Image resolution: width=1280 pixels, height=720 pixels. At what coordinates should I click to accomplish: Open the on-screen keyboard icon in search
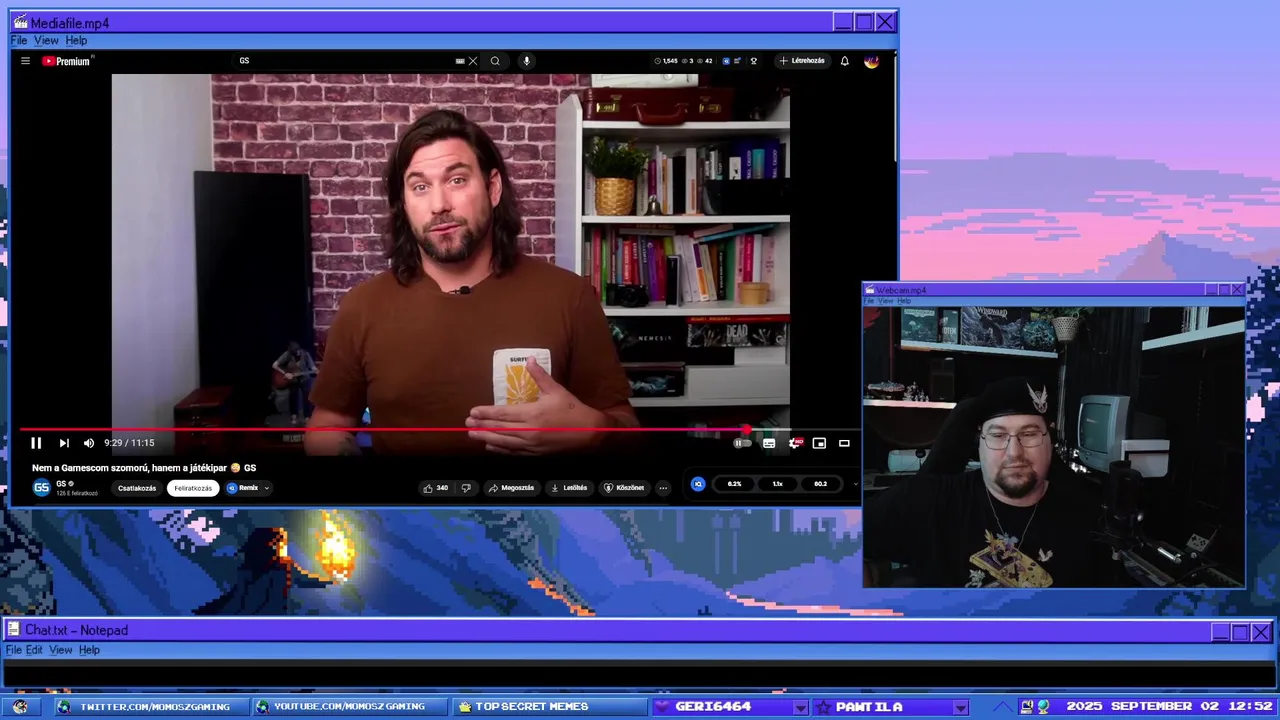coord(460,61)
